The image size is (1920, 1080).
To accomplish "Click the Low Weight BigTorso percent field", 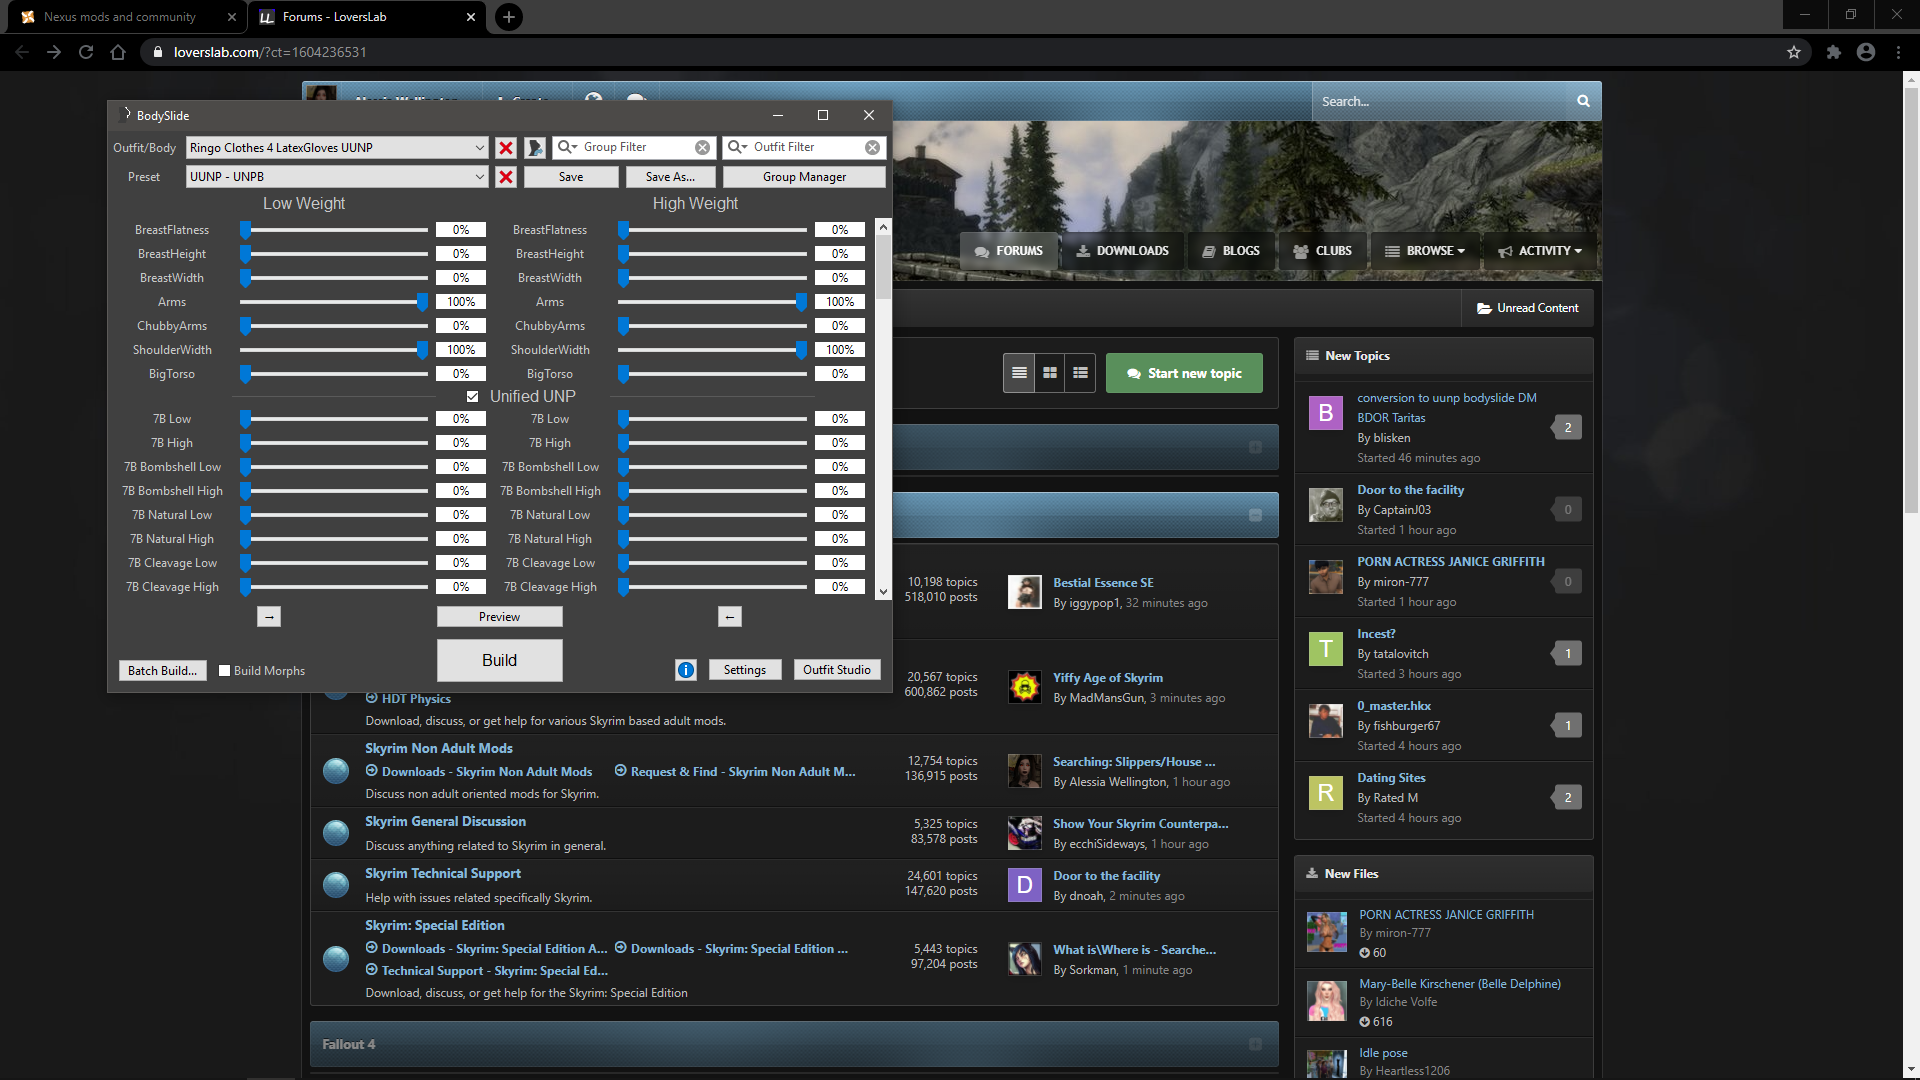I will tap(461, 374).
